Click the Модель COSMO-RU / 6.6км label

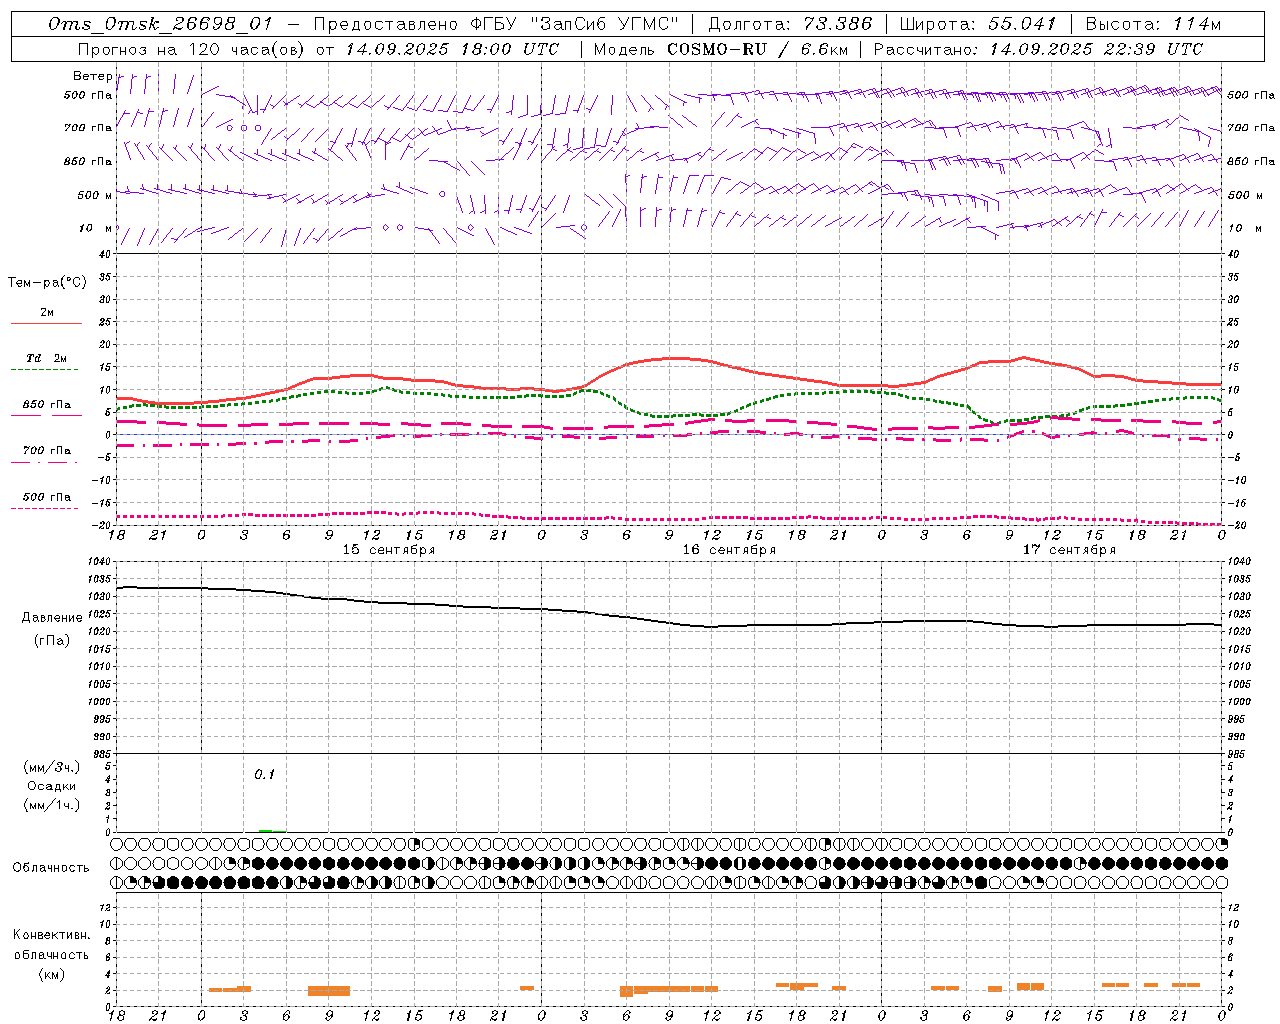click(720, 49)
